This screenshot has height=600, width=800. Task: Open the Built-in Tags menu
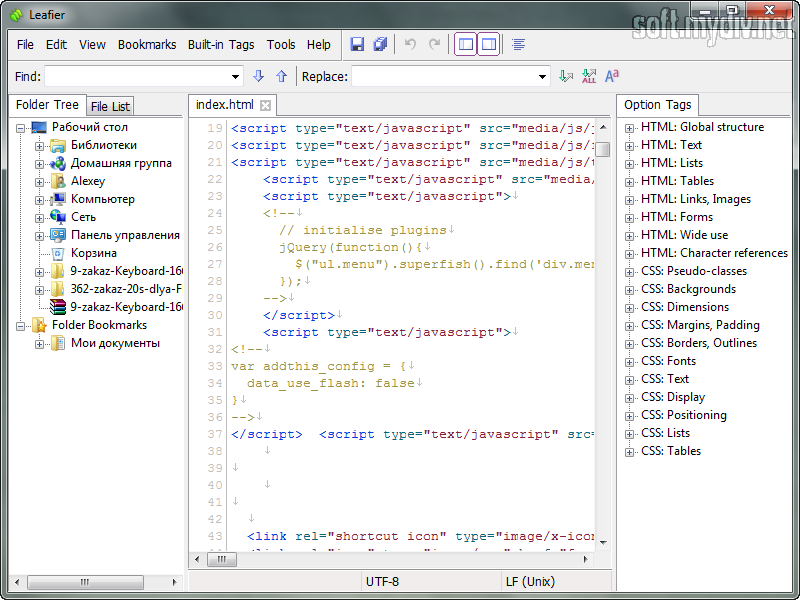pyautogui.click(x=221, y=44)
